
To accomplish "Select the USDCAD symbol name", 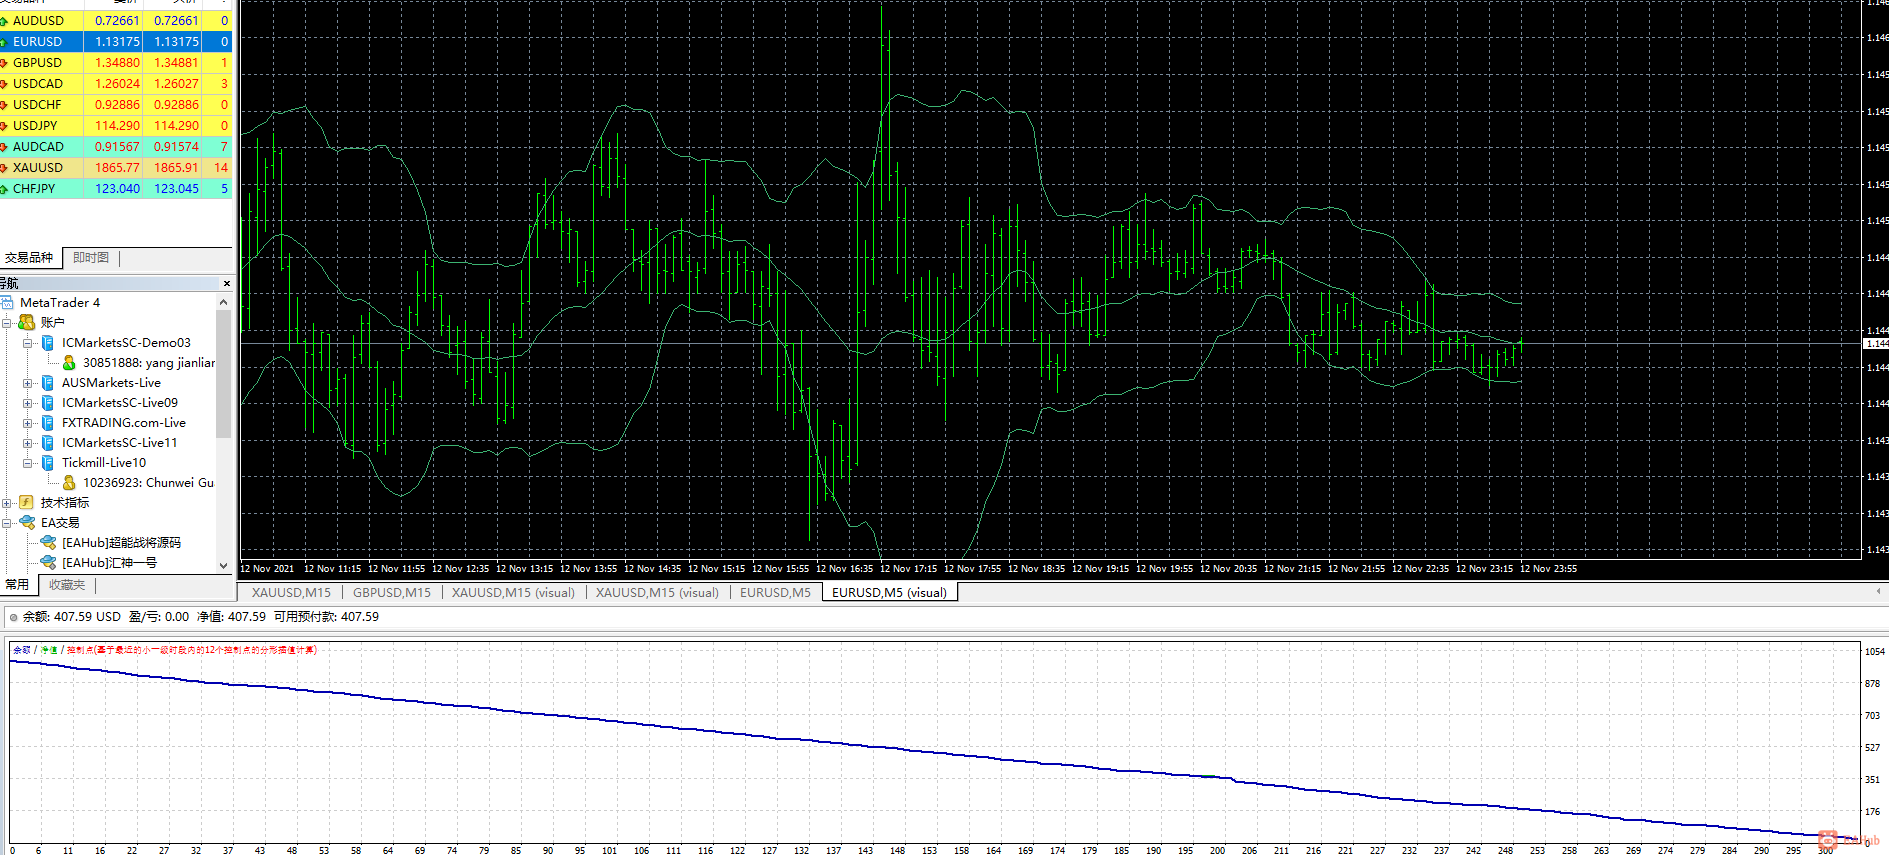I will [38, 84].
